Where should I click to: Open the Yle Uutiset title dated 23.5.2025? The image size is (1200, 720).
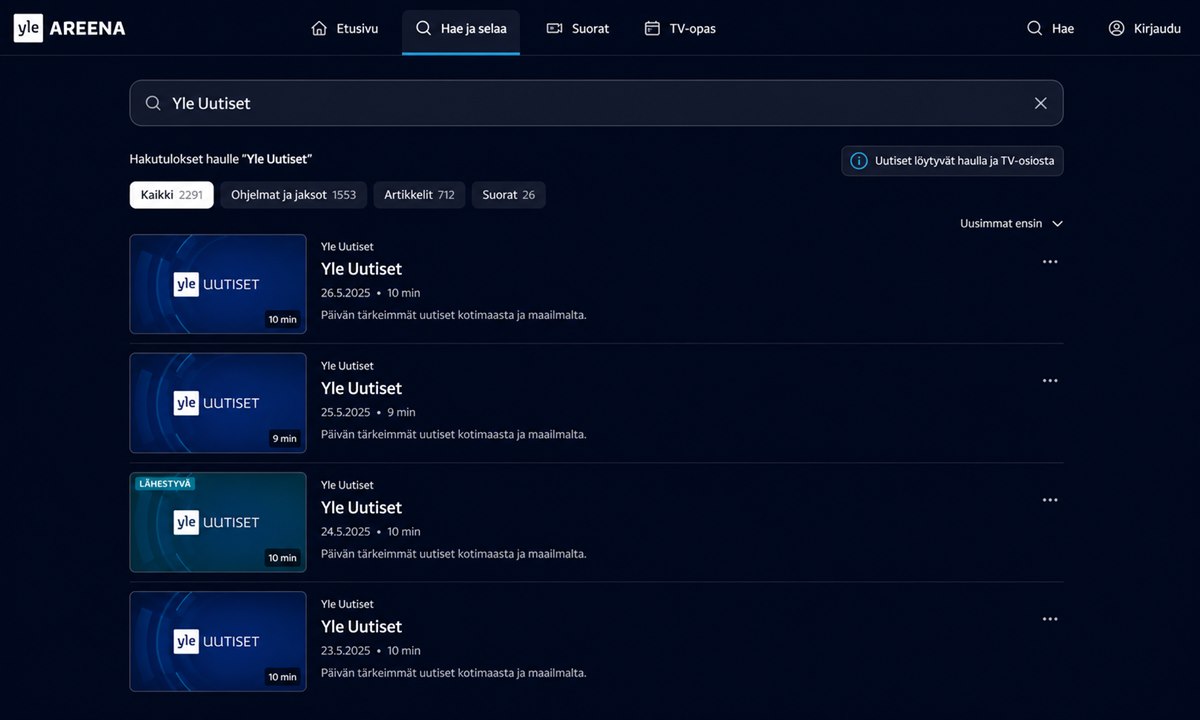[361, 626]
